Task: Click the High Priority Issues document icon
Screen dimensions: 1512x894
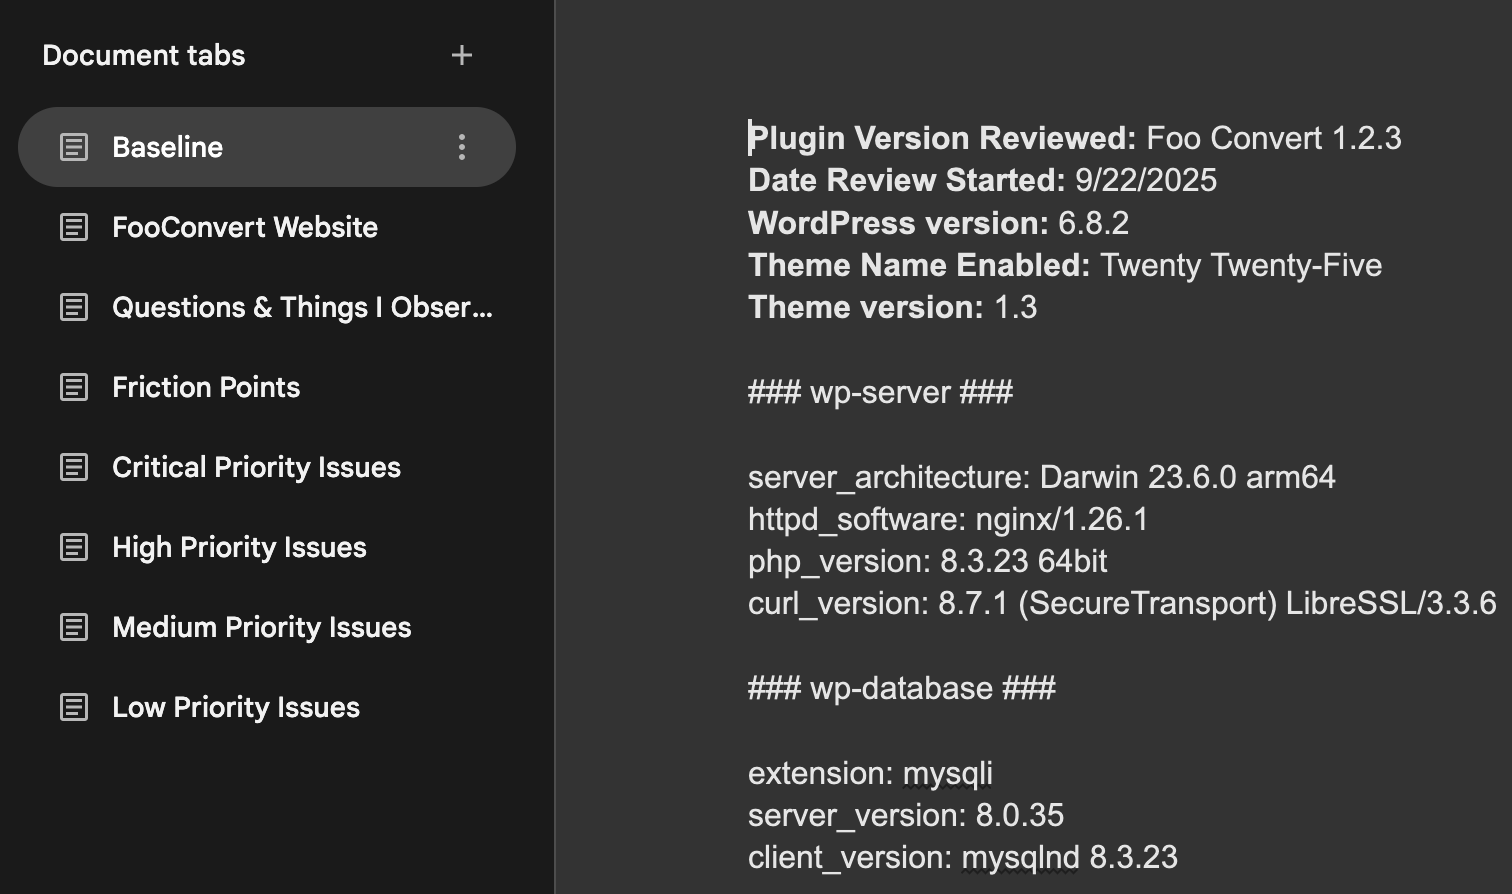Action: click(x=74, y=547)
